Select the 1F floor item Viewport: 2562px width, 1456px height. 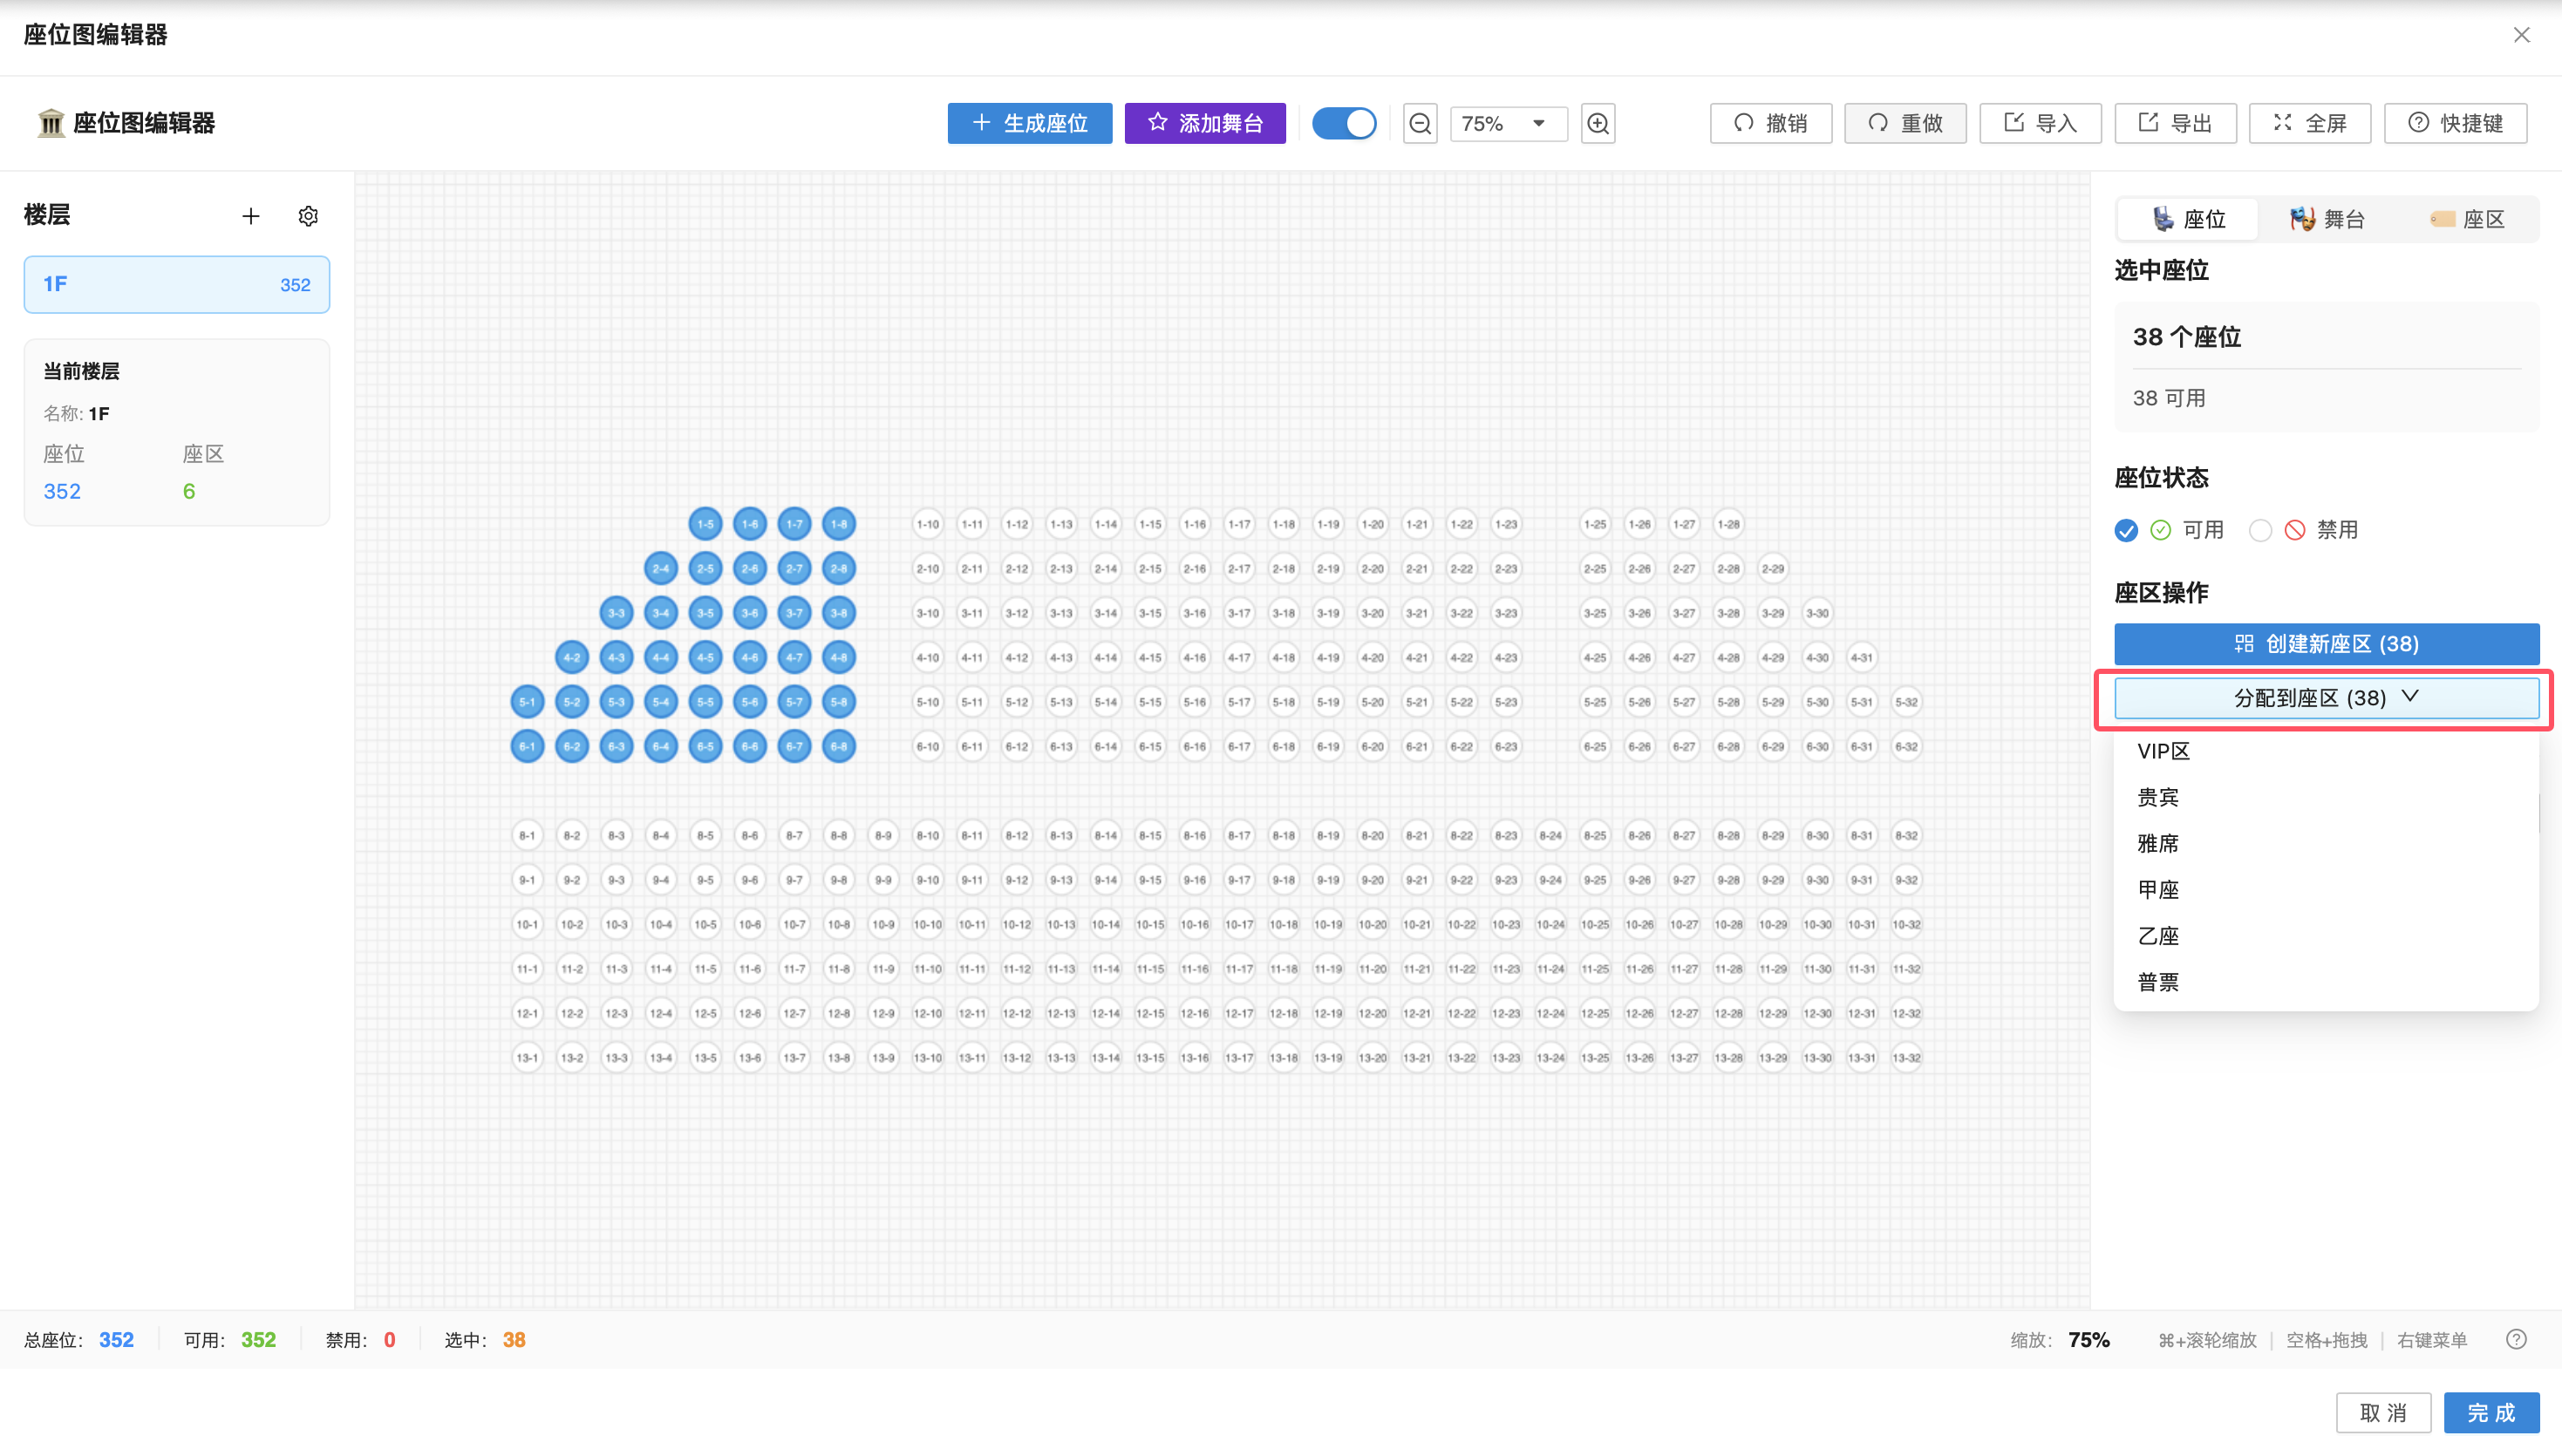(x=176, y=284)
